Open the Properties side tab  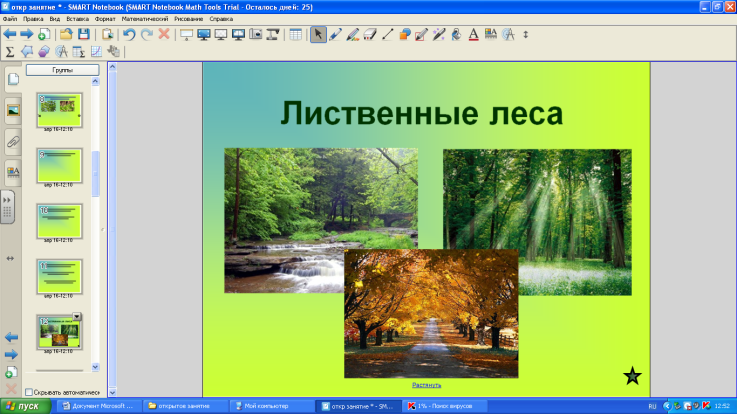[13, 172]
